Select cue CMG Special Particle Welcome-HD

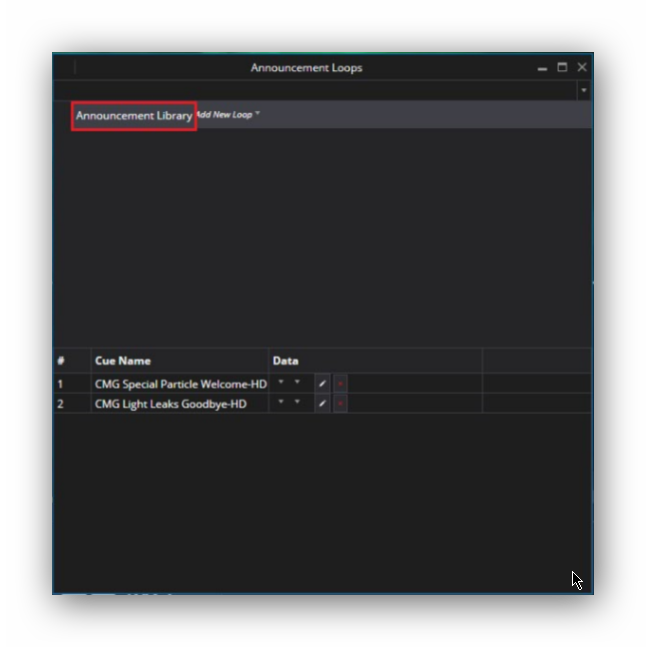pos(181,384)
